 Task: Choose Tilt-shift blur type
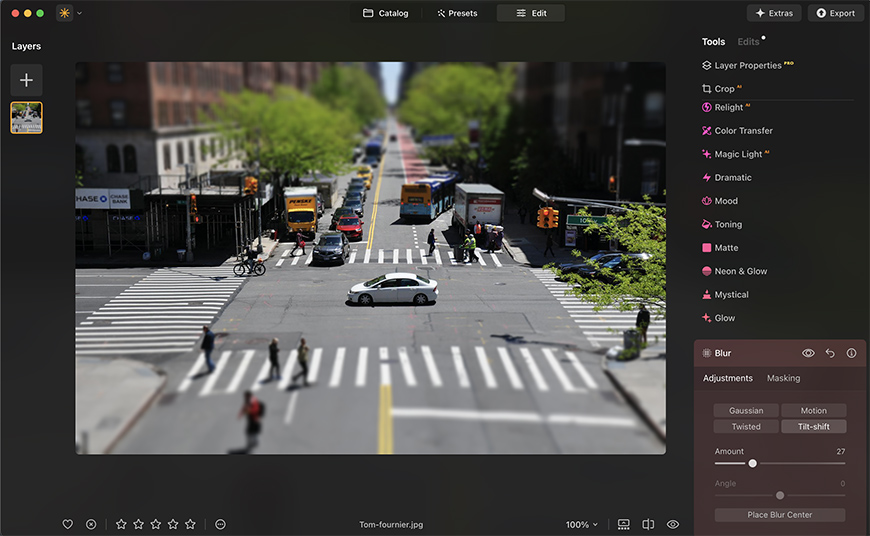point(813,427)
